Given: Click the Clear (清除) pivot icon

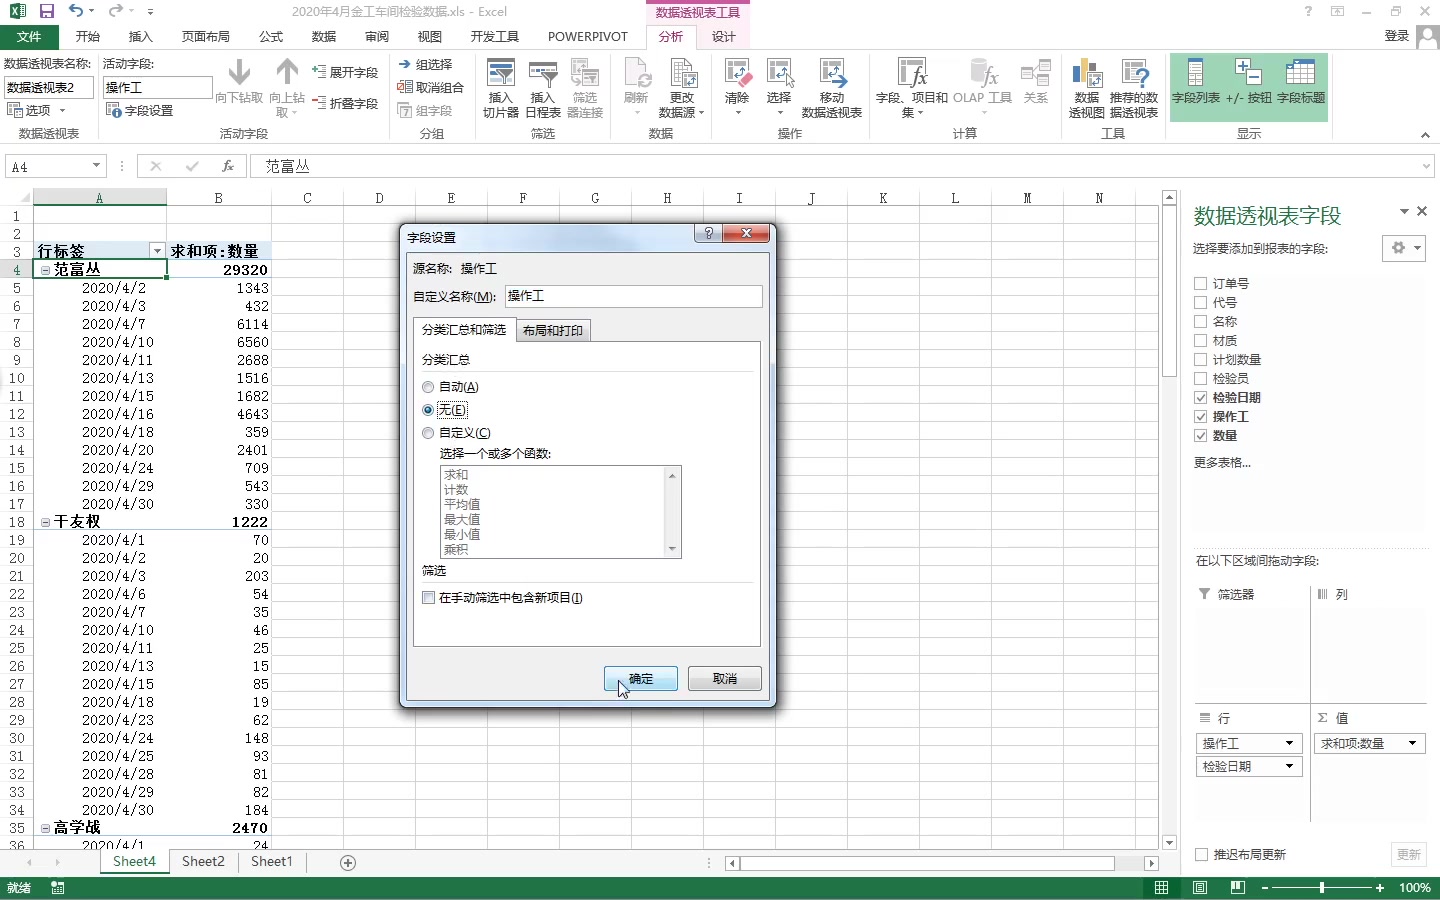Looking at the screenshot, I should point(737,86).
